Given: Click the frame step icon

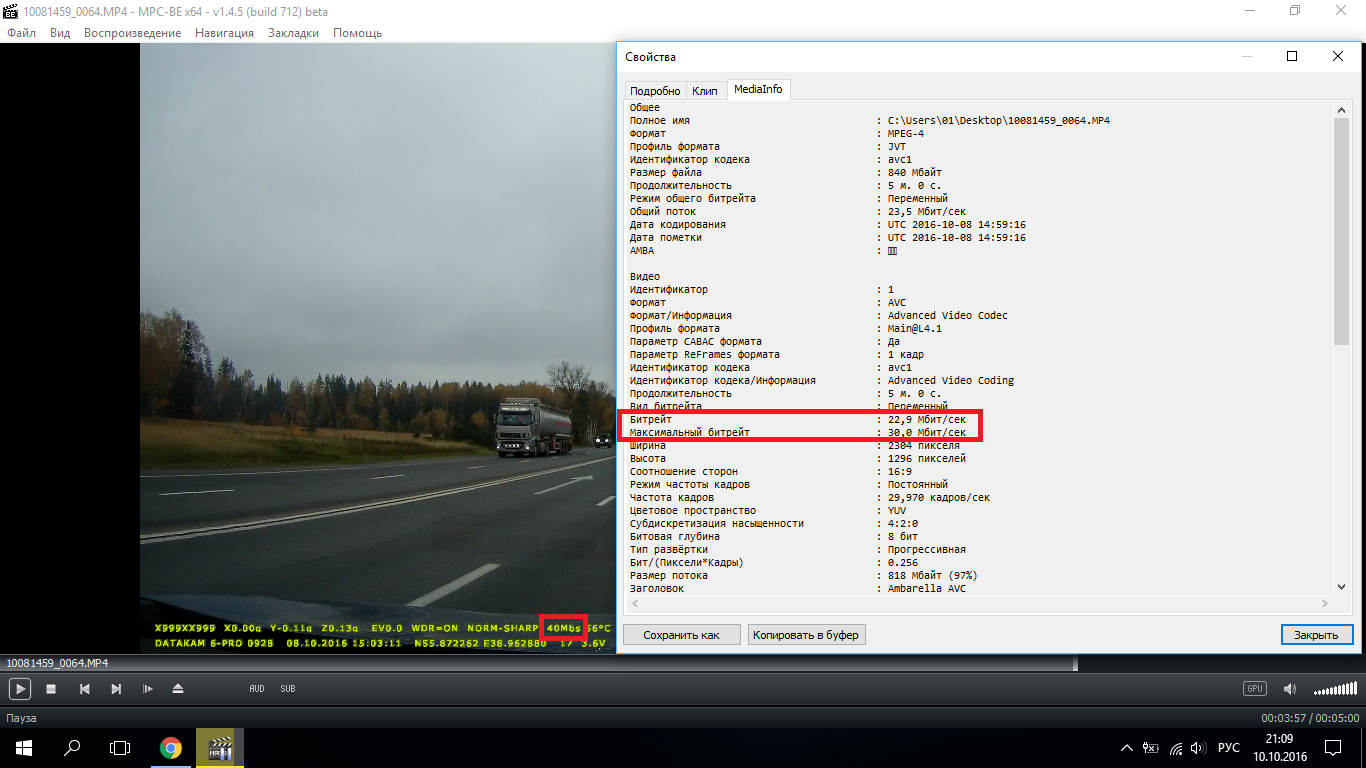Looking at the screenshot, I should (x=147, y=689).
